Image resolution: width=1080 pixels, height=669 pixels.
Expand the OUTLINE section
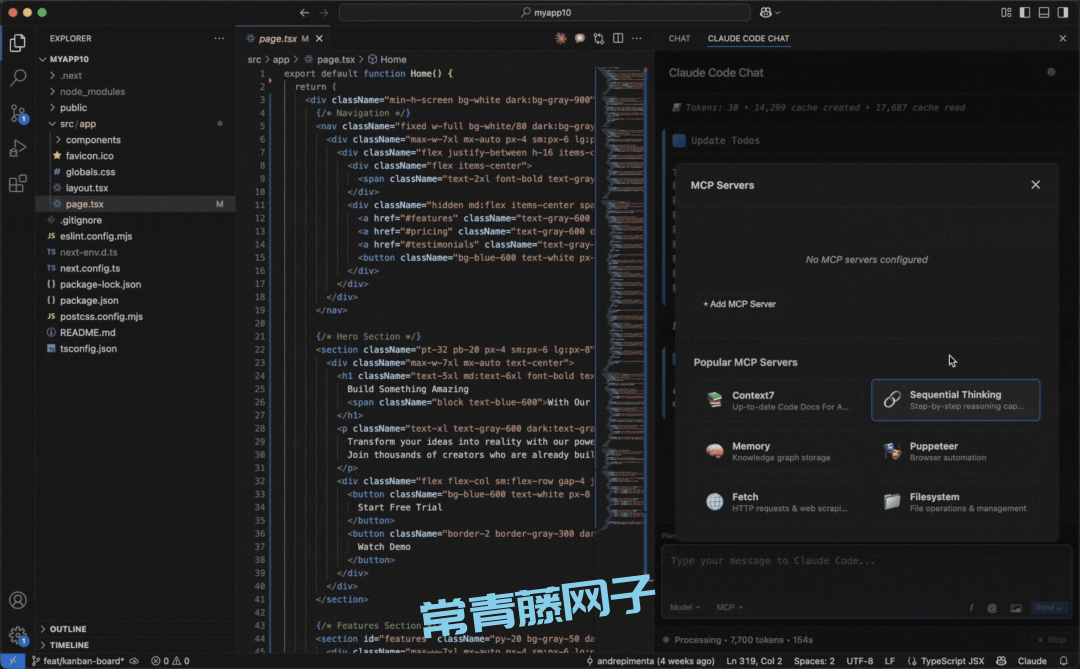point(68,629)
